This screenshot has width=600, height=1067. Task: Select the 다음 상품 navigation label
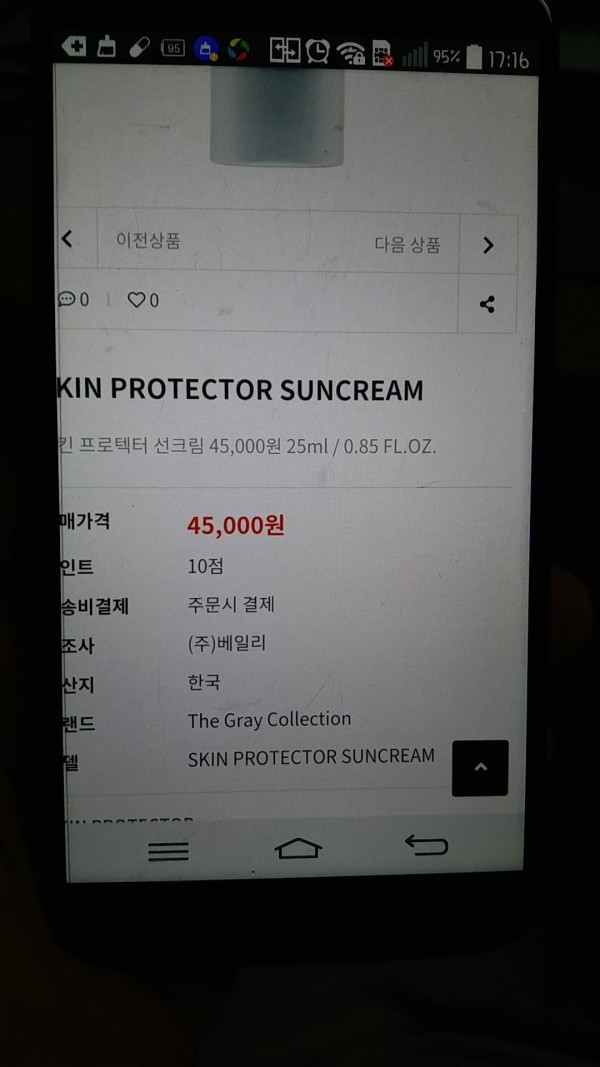tap(407, 244)
